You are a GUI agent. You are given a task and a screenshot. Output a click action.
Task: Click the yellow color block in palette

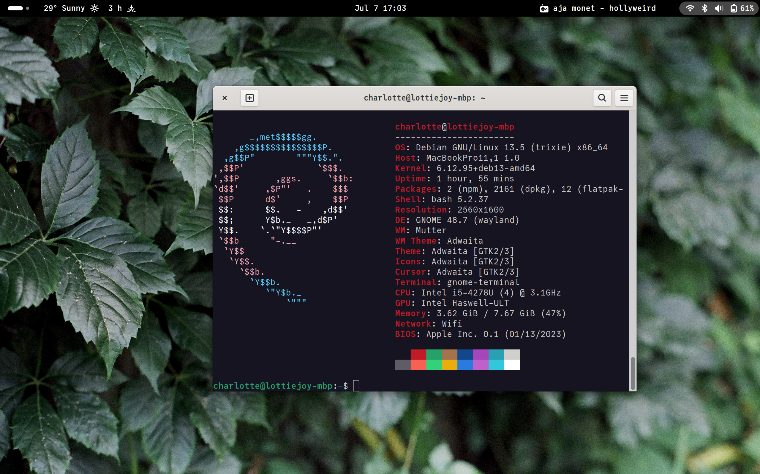point(449,364)
